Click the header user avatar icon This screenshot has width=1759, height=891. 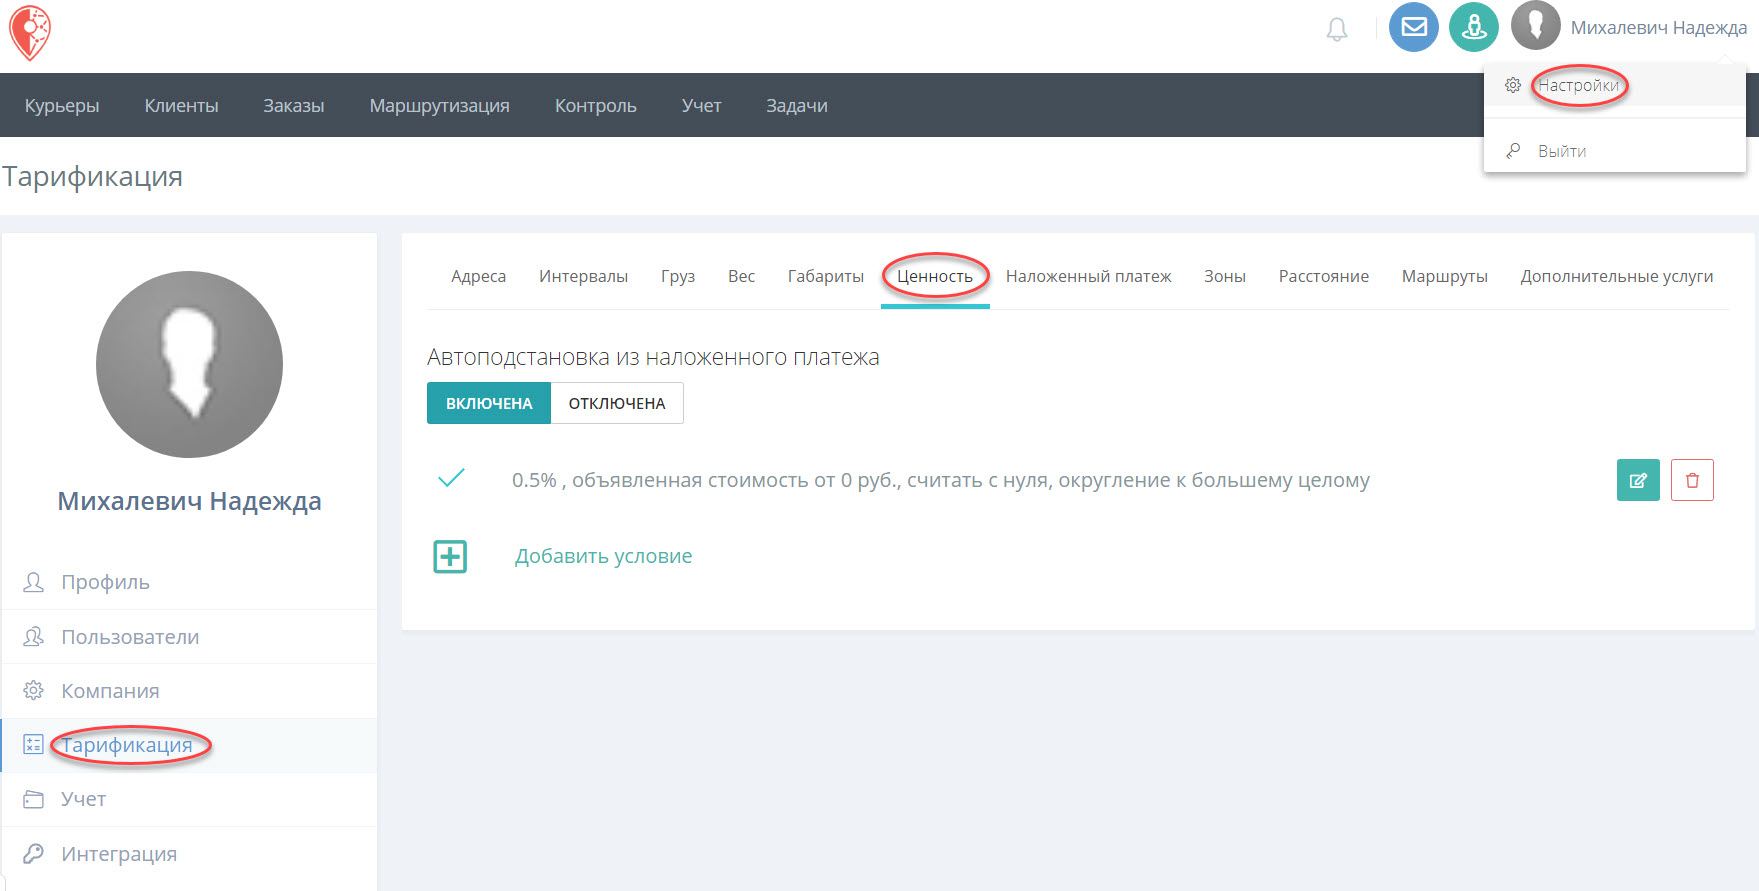[x=1536, y=26]
